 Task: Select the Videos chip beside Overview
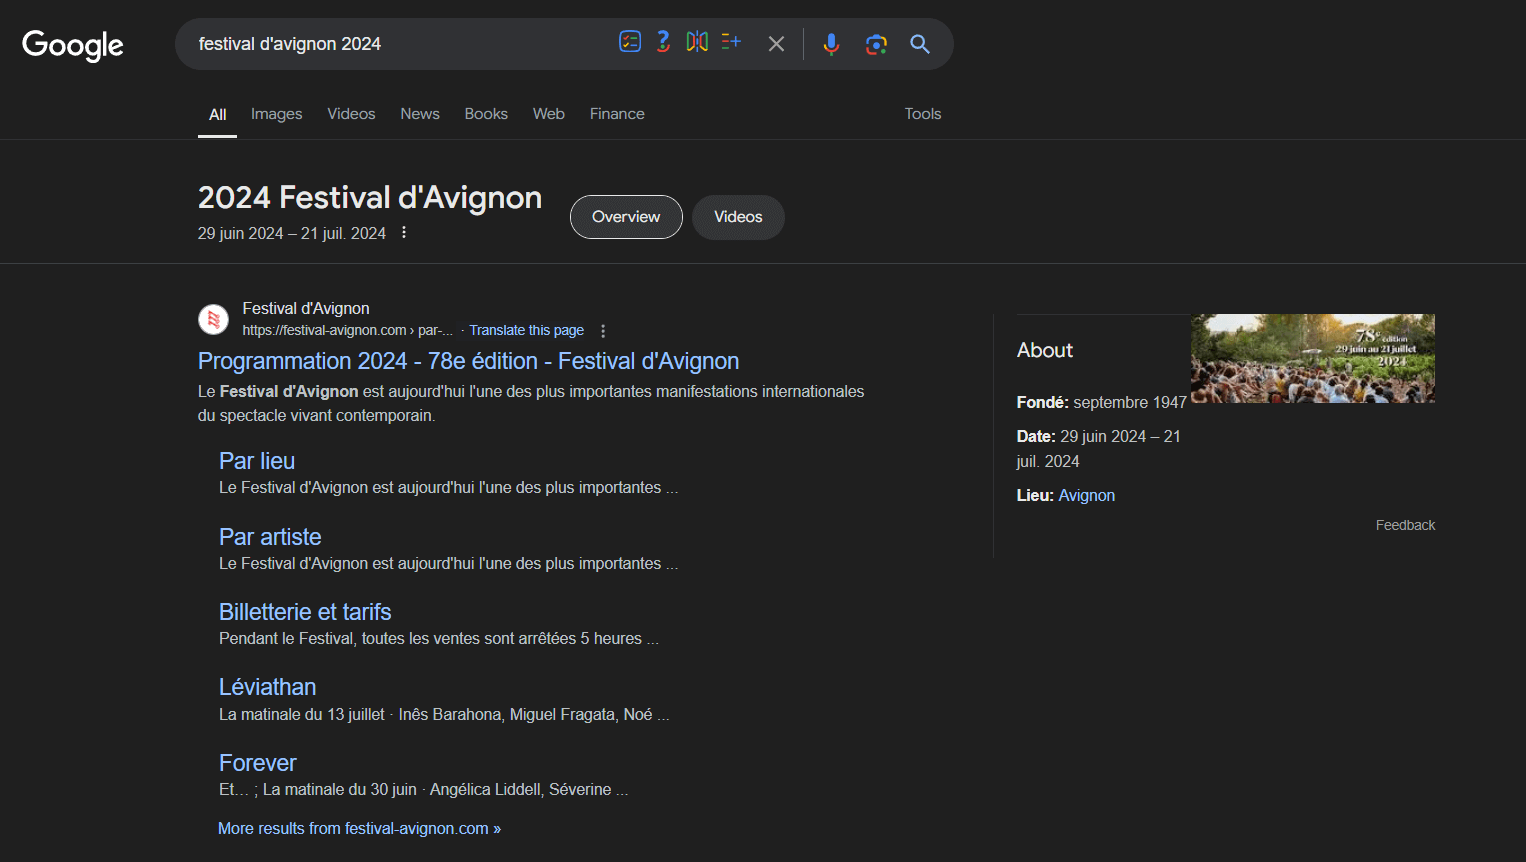(x=738, y=217)
